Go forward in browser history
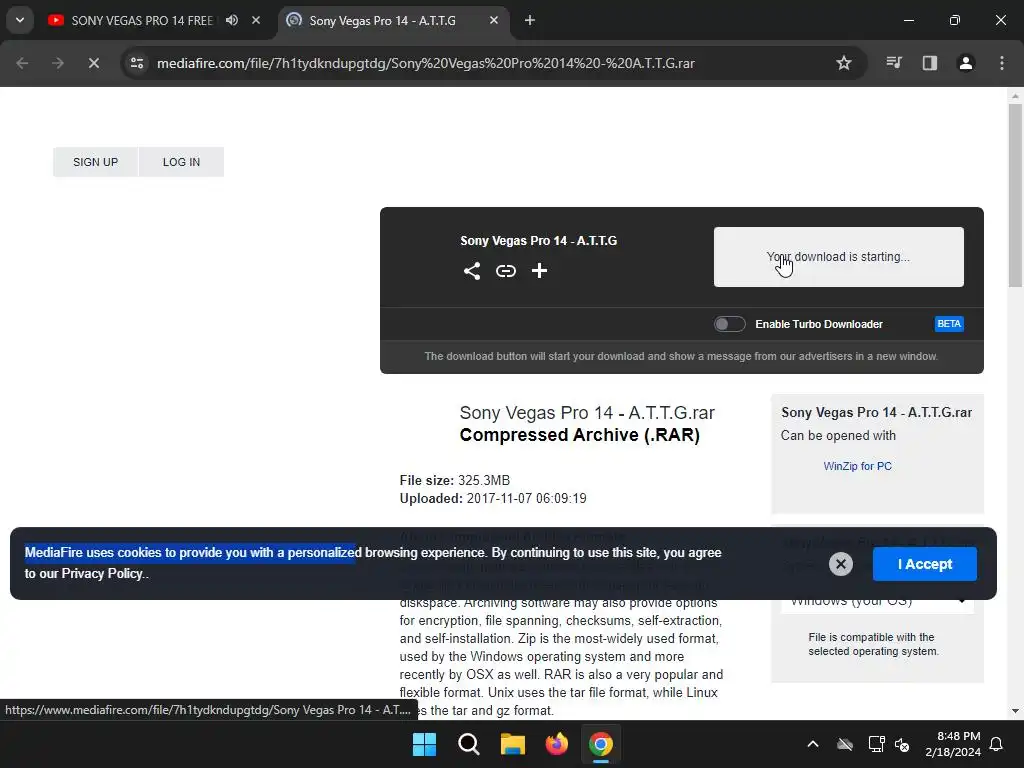Screen dimensions: 1024x768 (58, 63)
